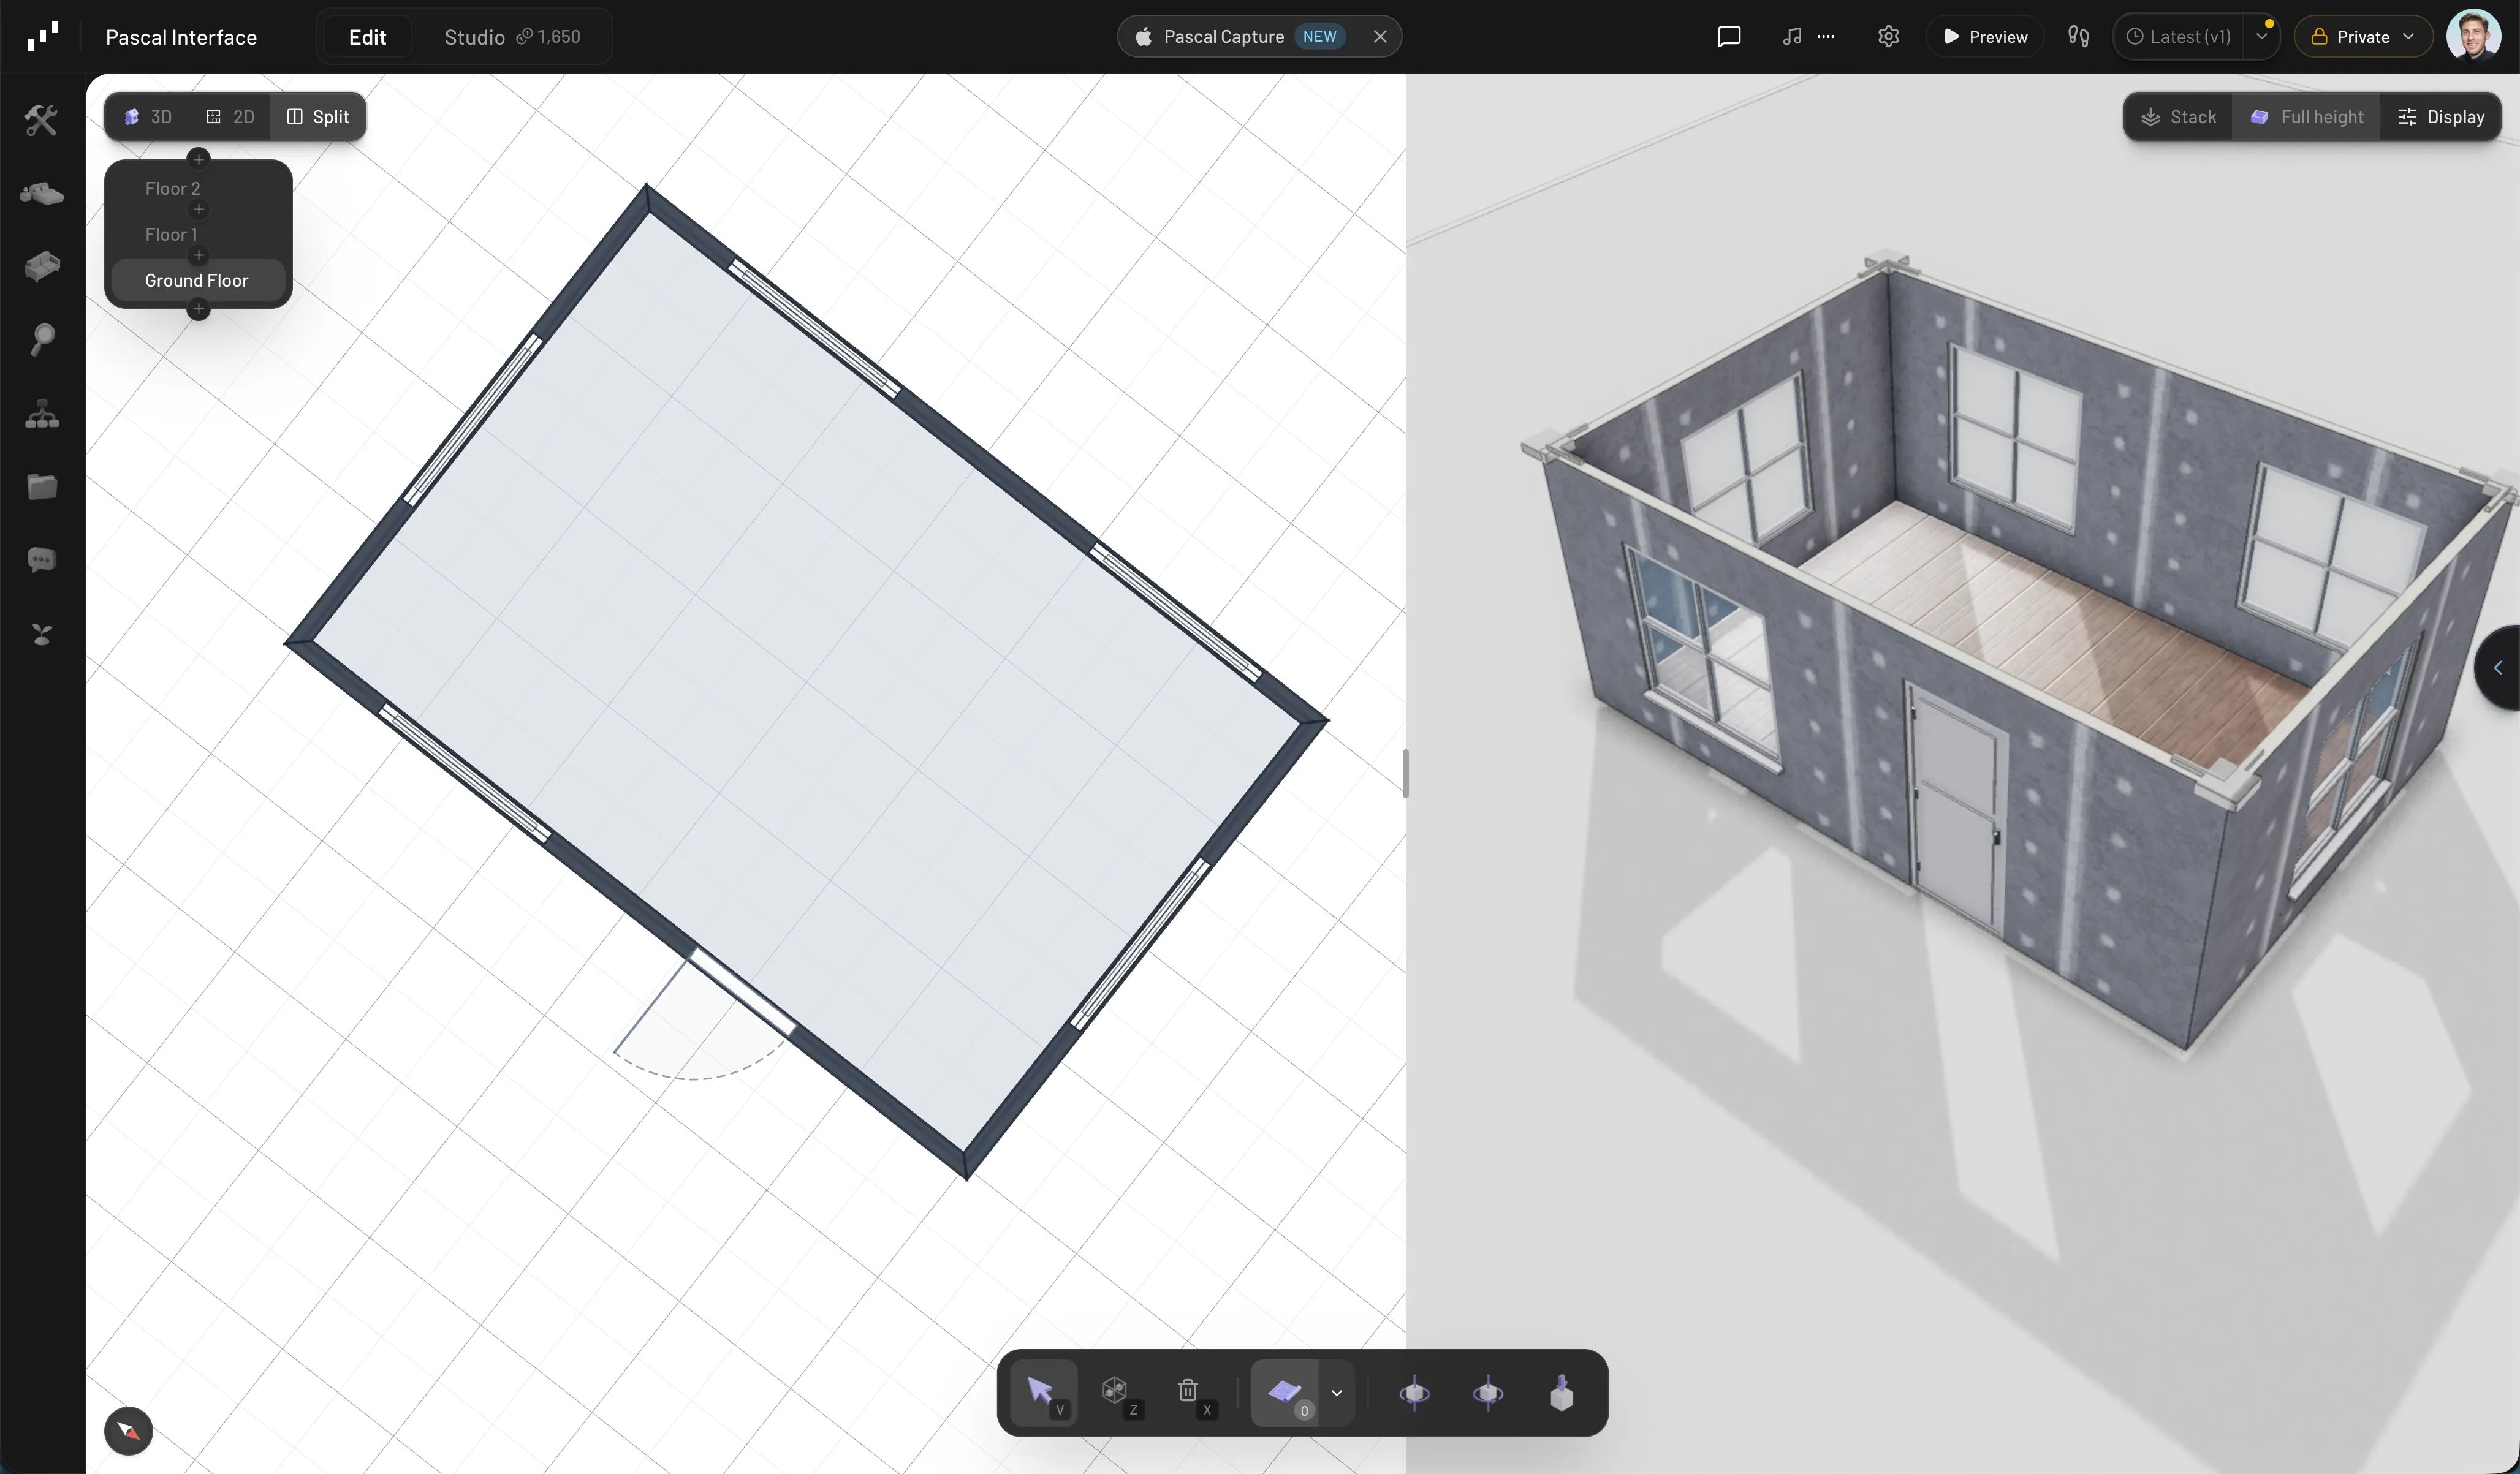Image resolution: width=2520 pixels, height=1474 pixels.
Task: Open the Private visibility dropdown
Action: (x=2363, y=37)
